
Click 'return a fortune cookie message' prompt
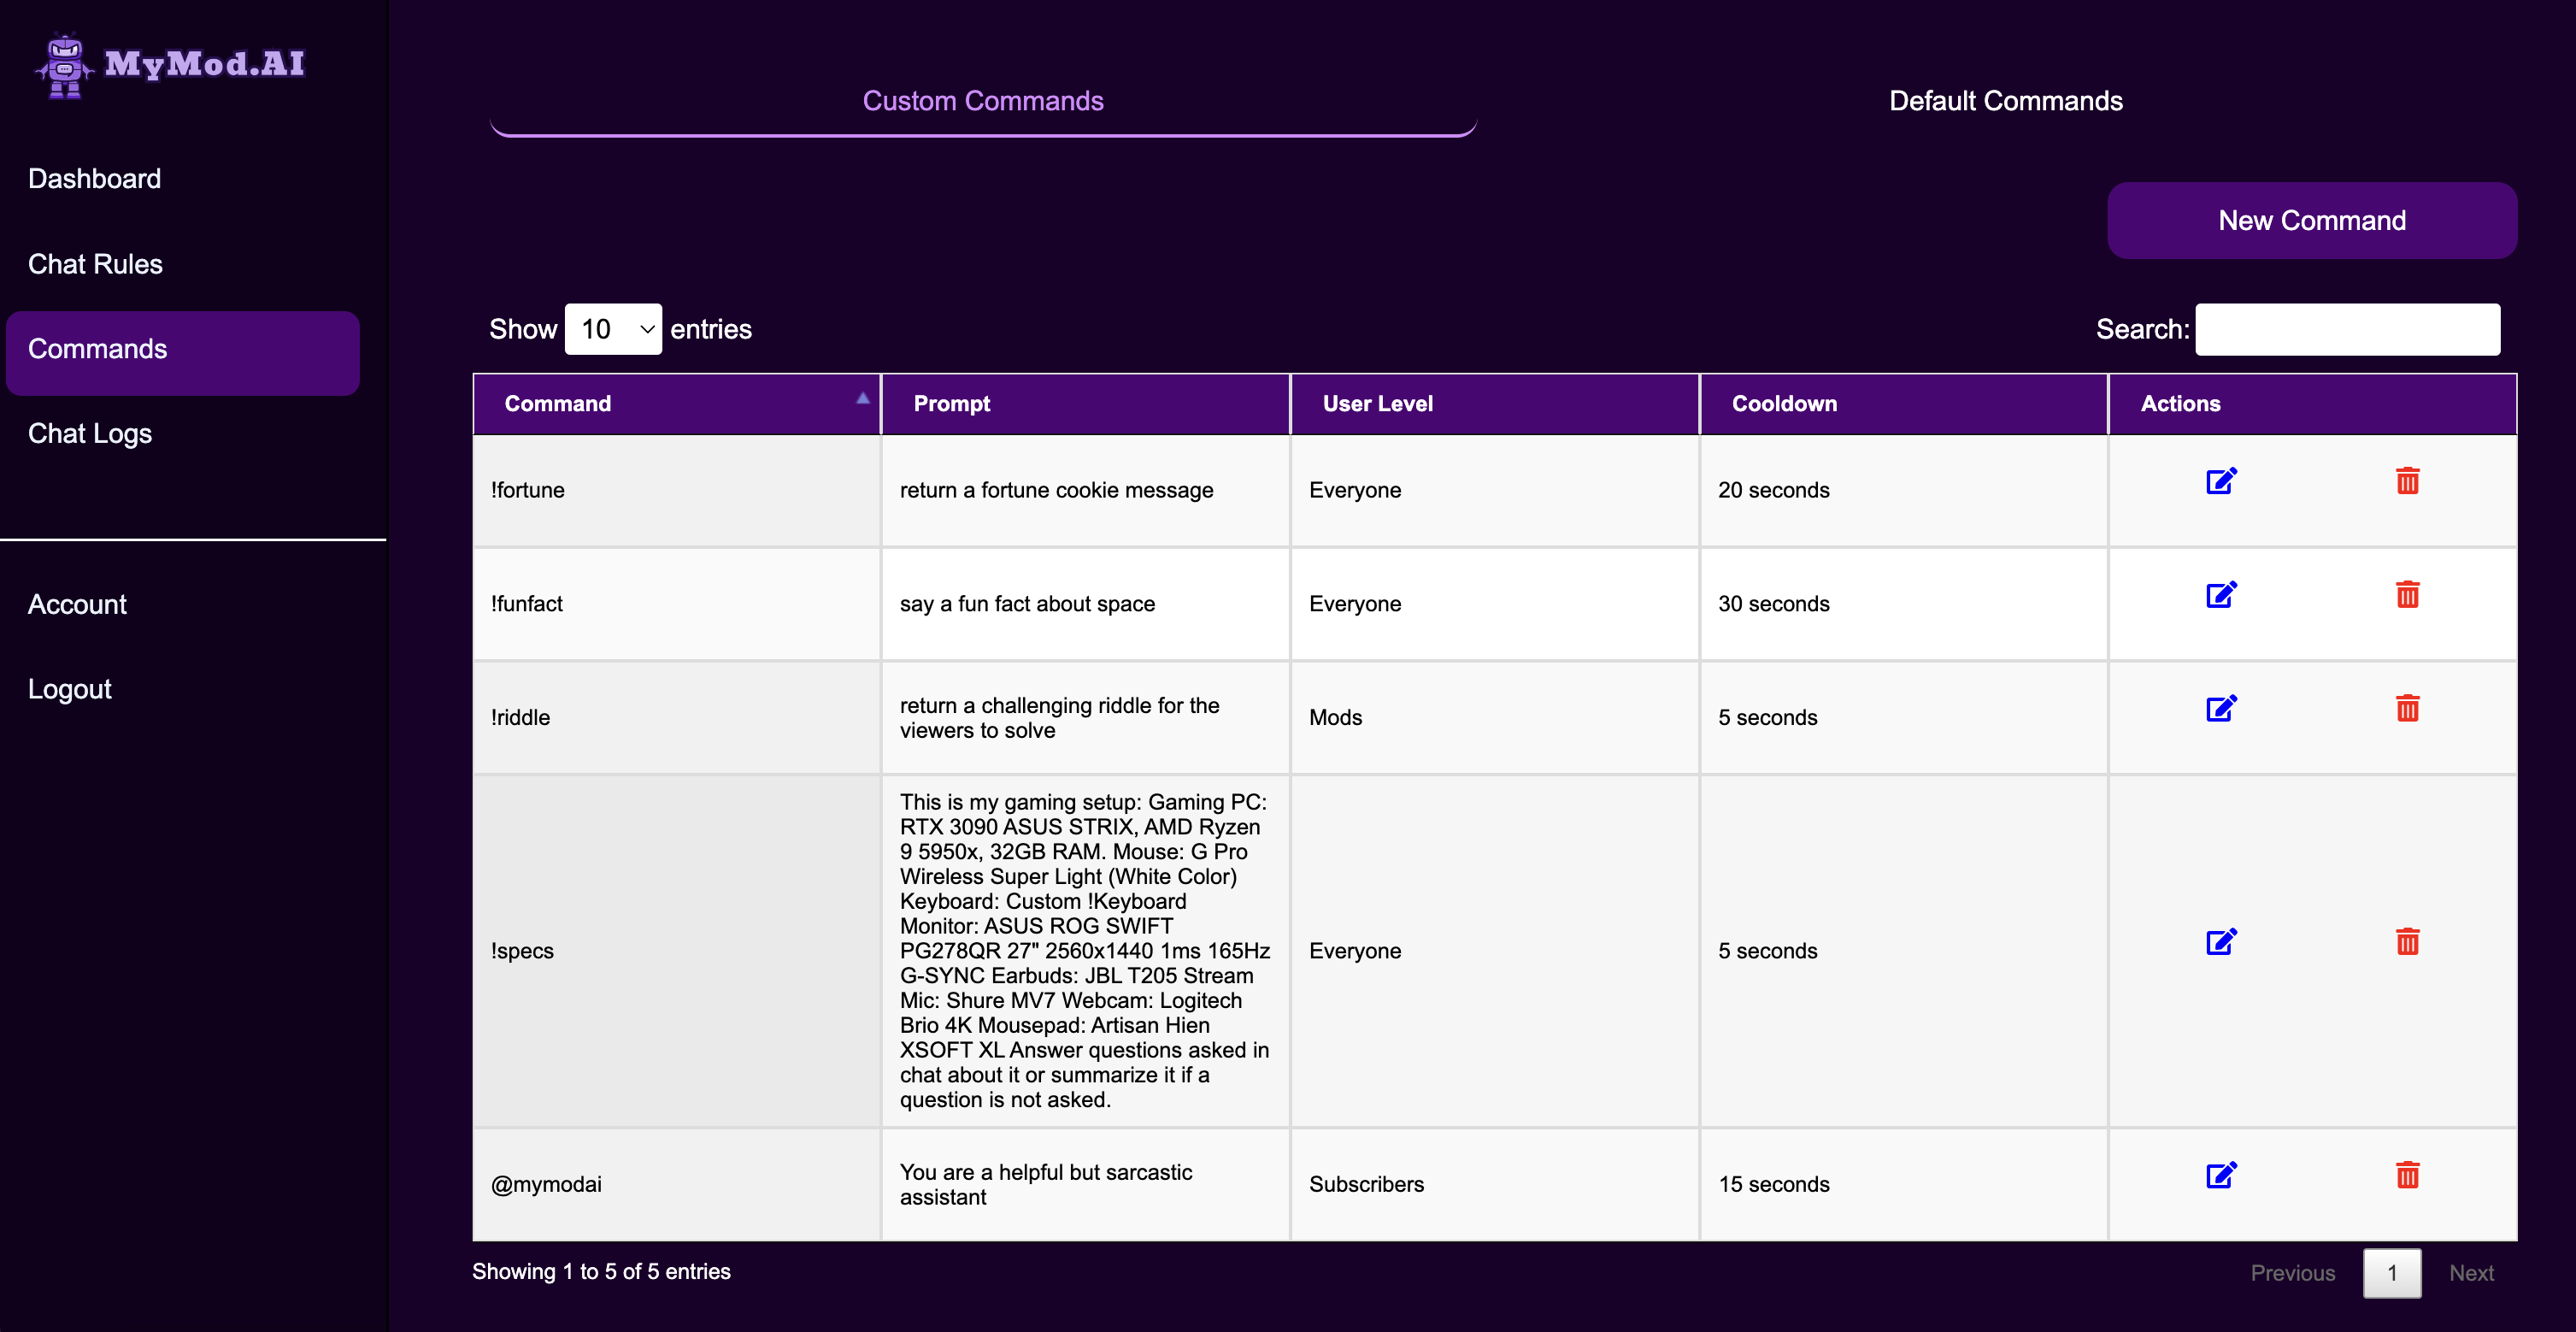1056,490
